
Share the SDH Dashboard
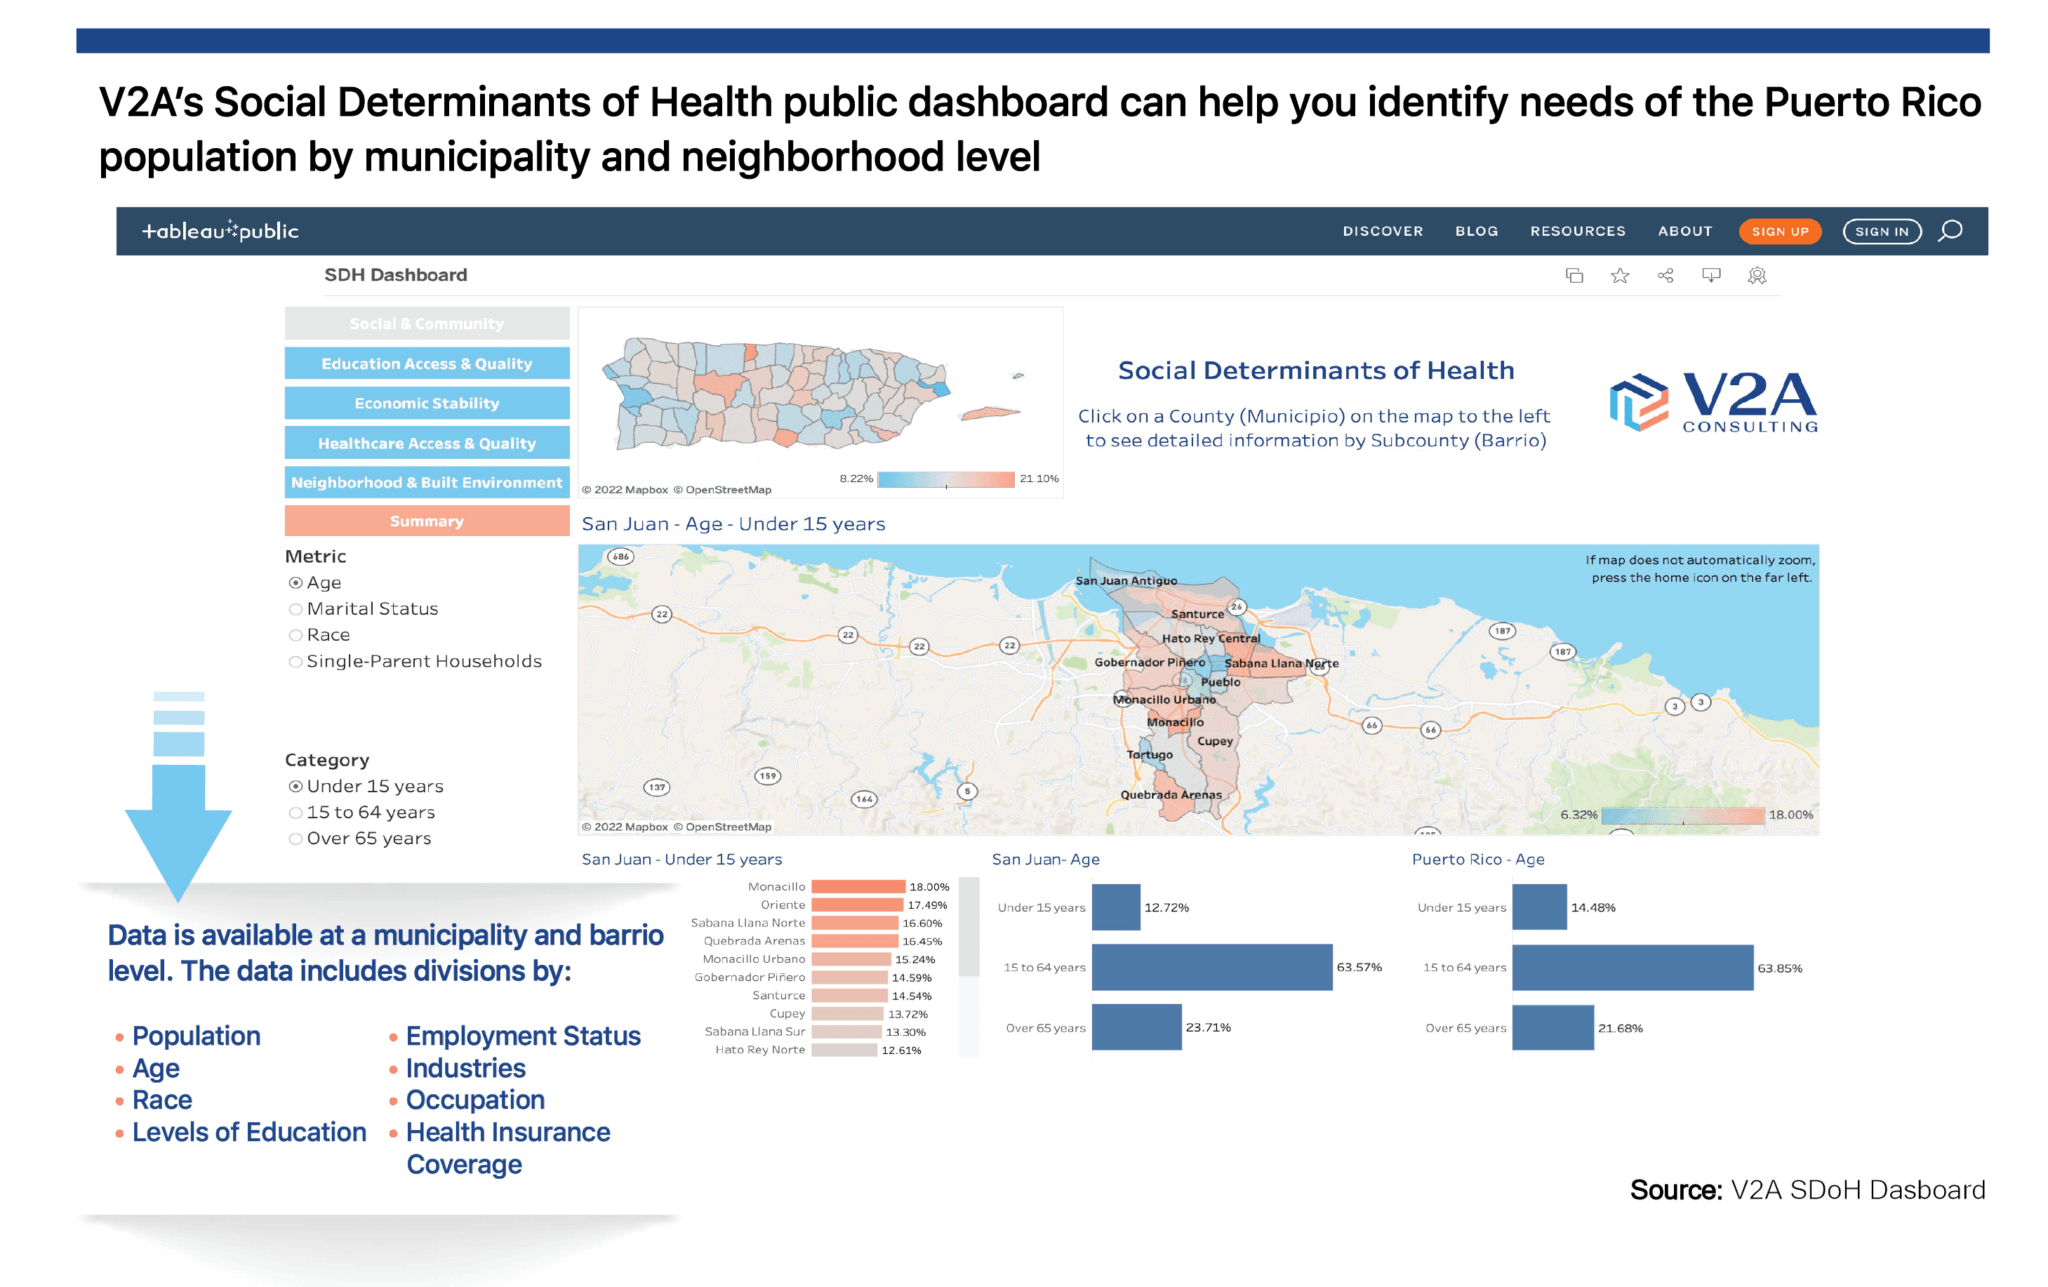pyautogui.click(x=1666, y=275)
